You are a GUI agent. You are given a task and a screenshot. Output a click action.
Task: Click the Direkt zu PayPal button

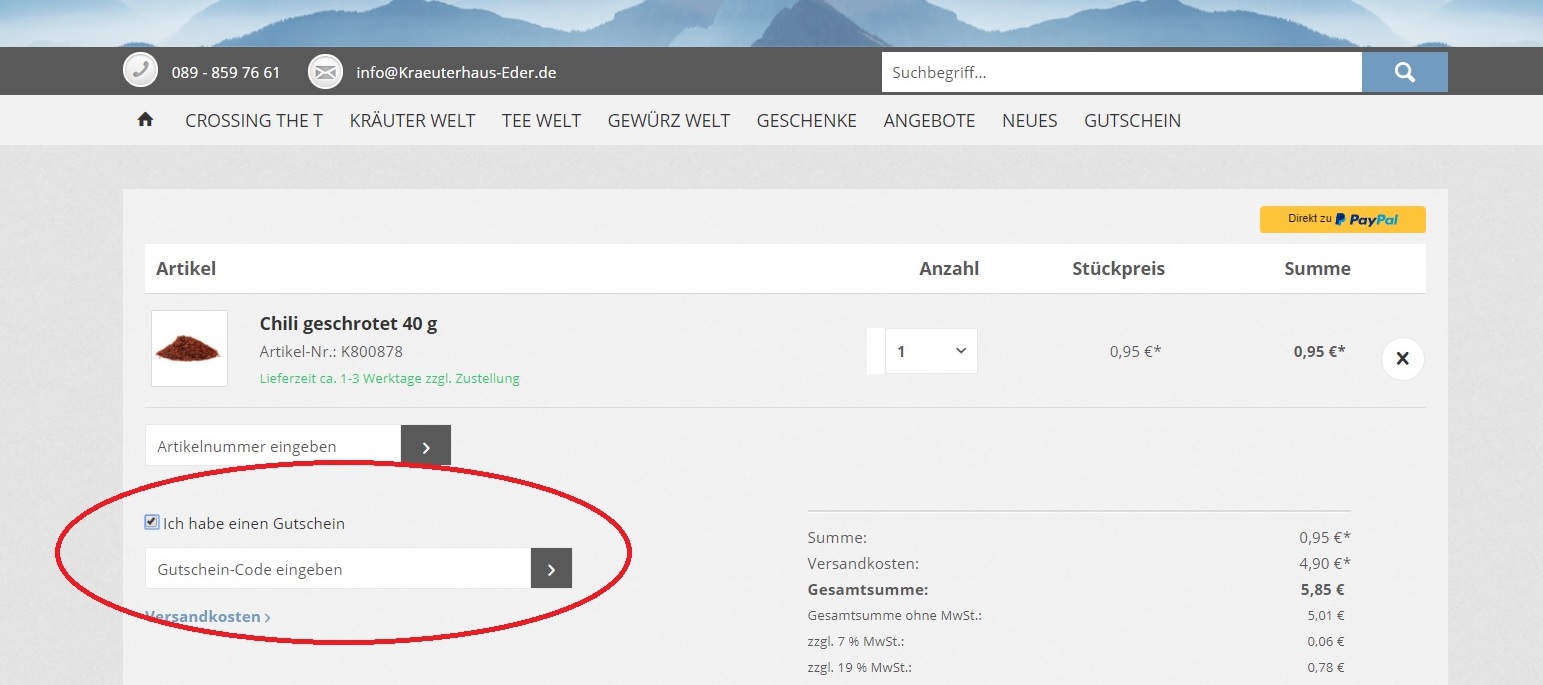[1342, 219]
